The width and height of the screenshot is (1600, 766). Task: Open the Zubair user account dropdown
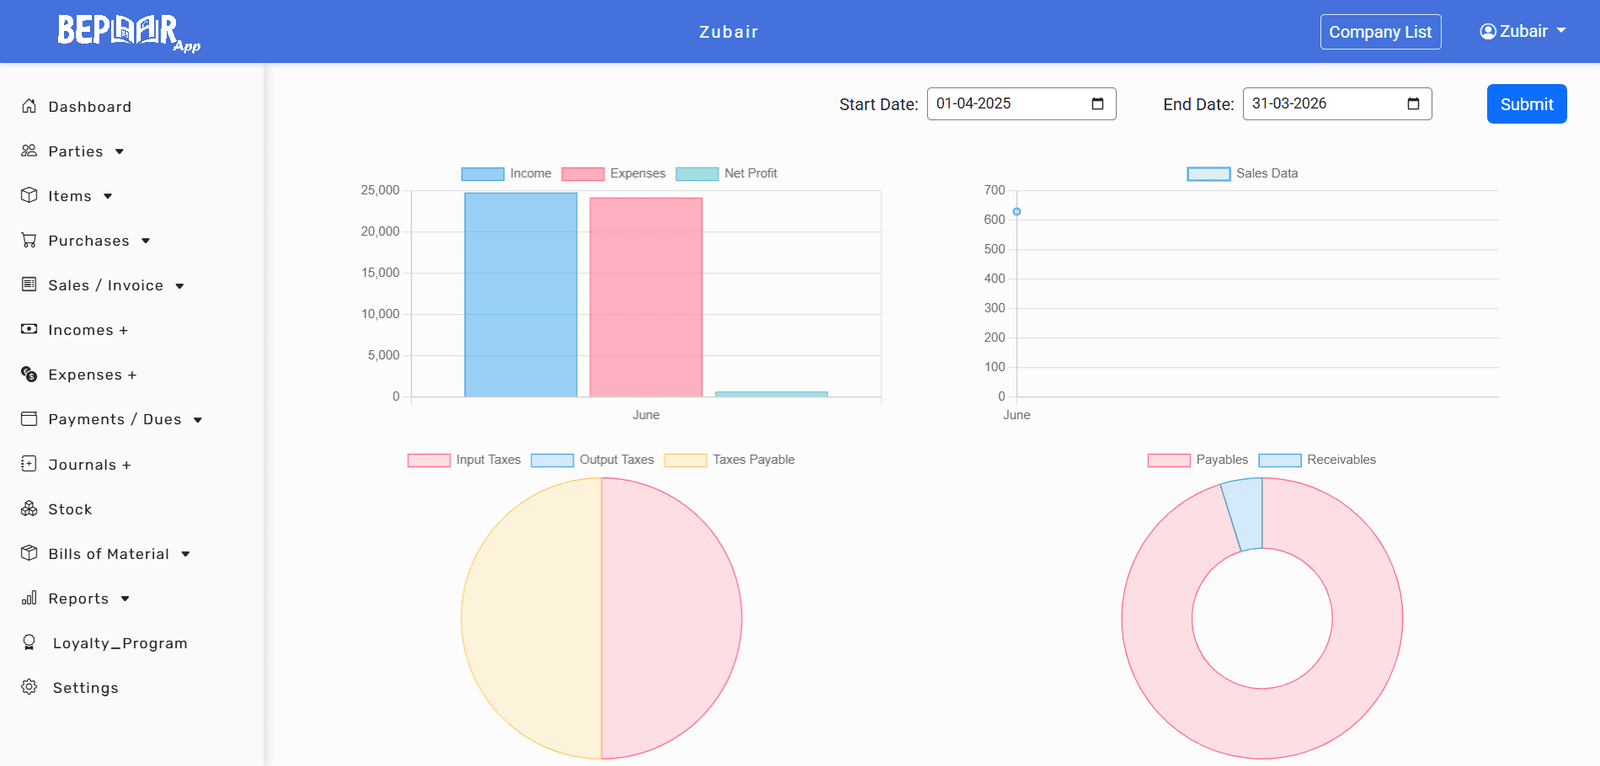(1522, 31)
